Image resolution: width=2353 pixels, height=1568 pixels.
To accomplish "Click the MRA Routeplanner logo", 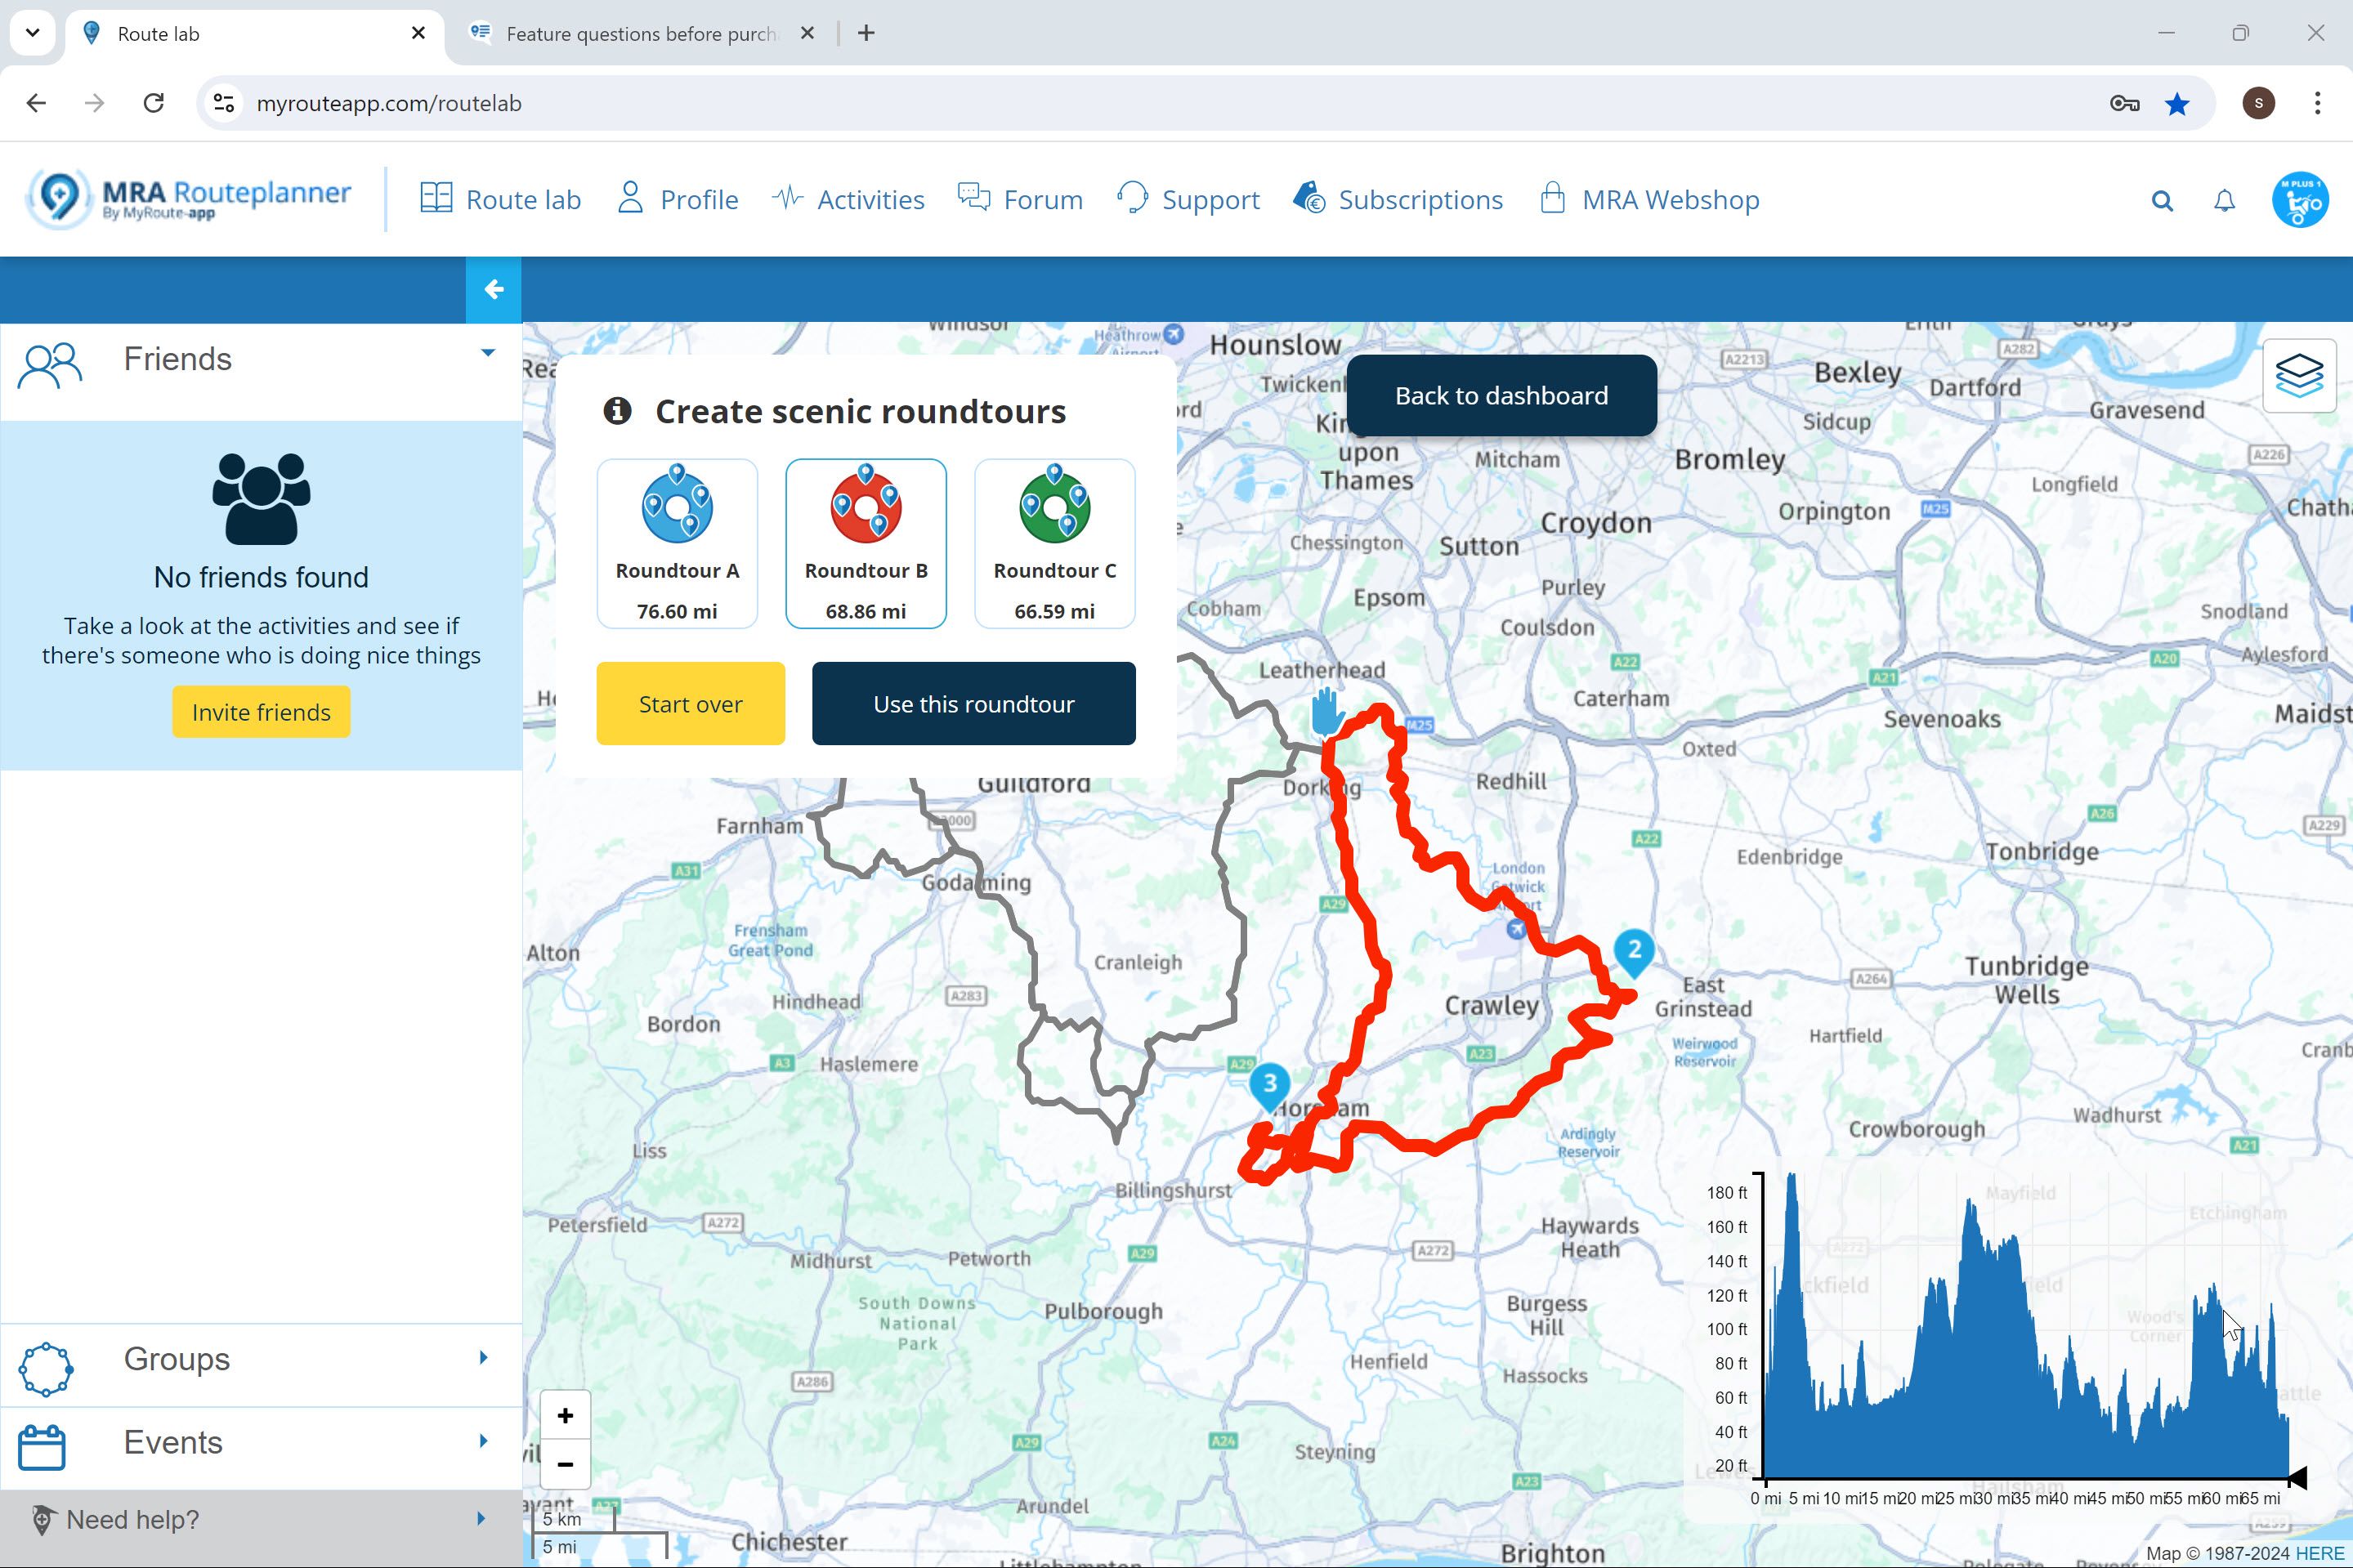I will click(x=189, y=199).
